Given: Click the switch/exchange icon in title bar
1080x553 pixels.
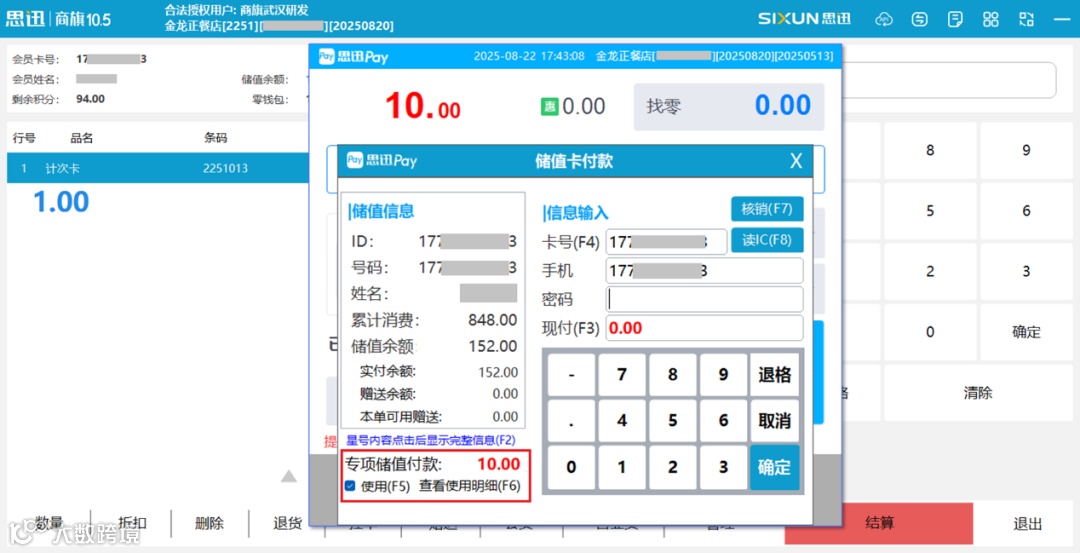Looking at the screenshot, I should [x=920, y=19].
